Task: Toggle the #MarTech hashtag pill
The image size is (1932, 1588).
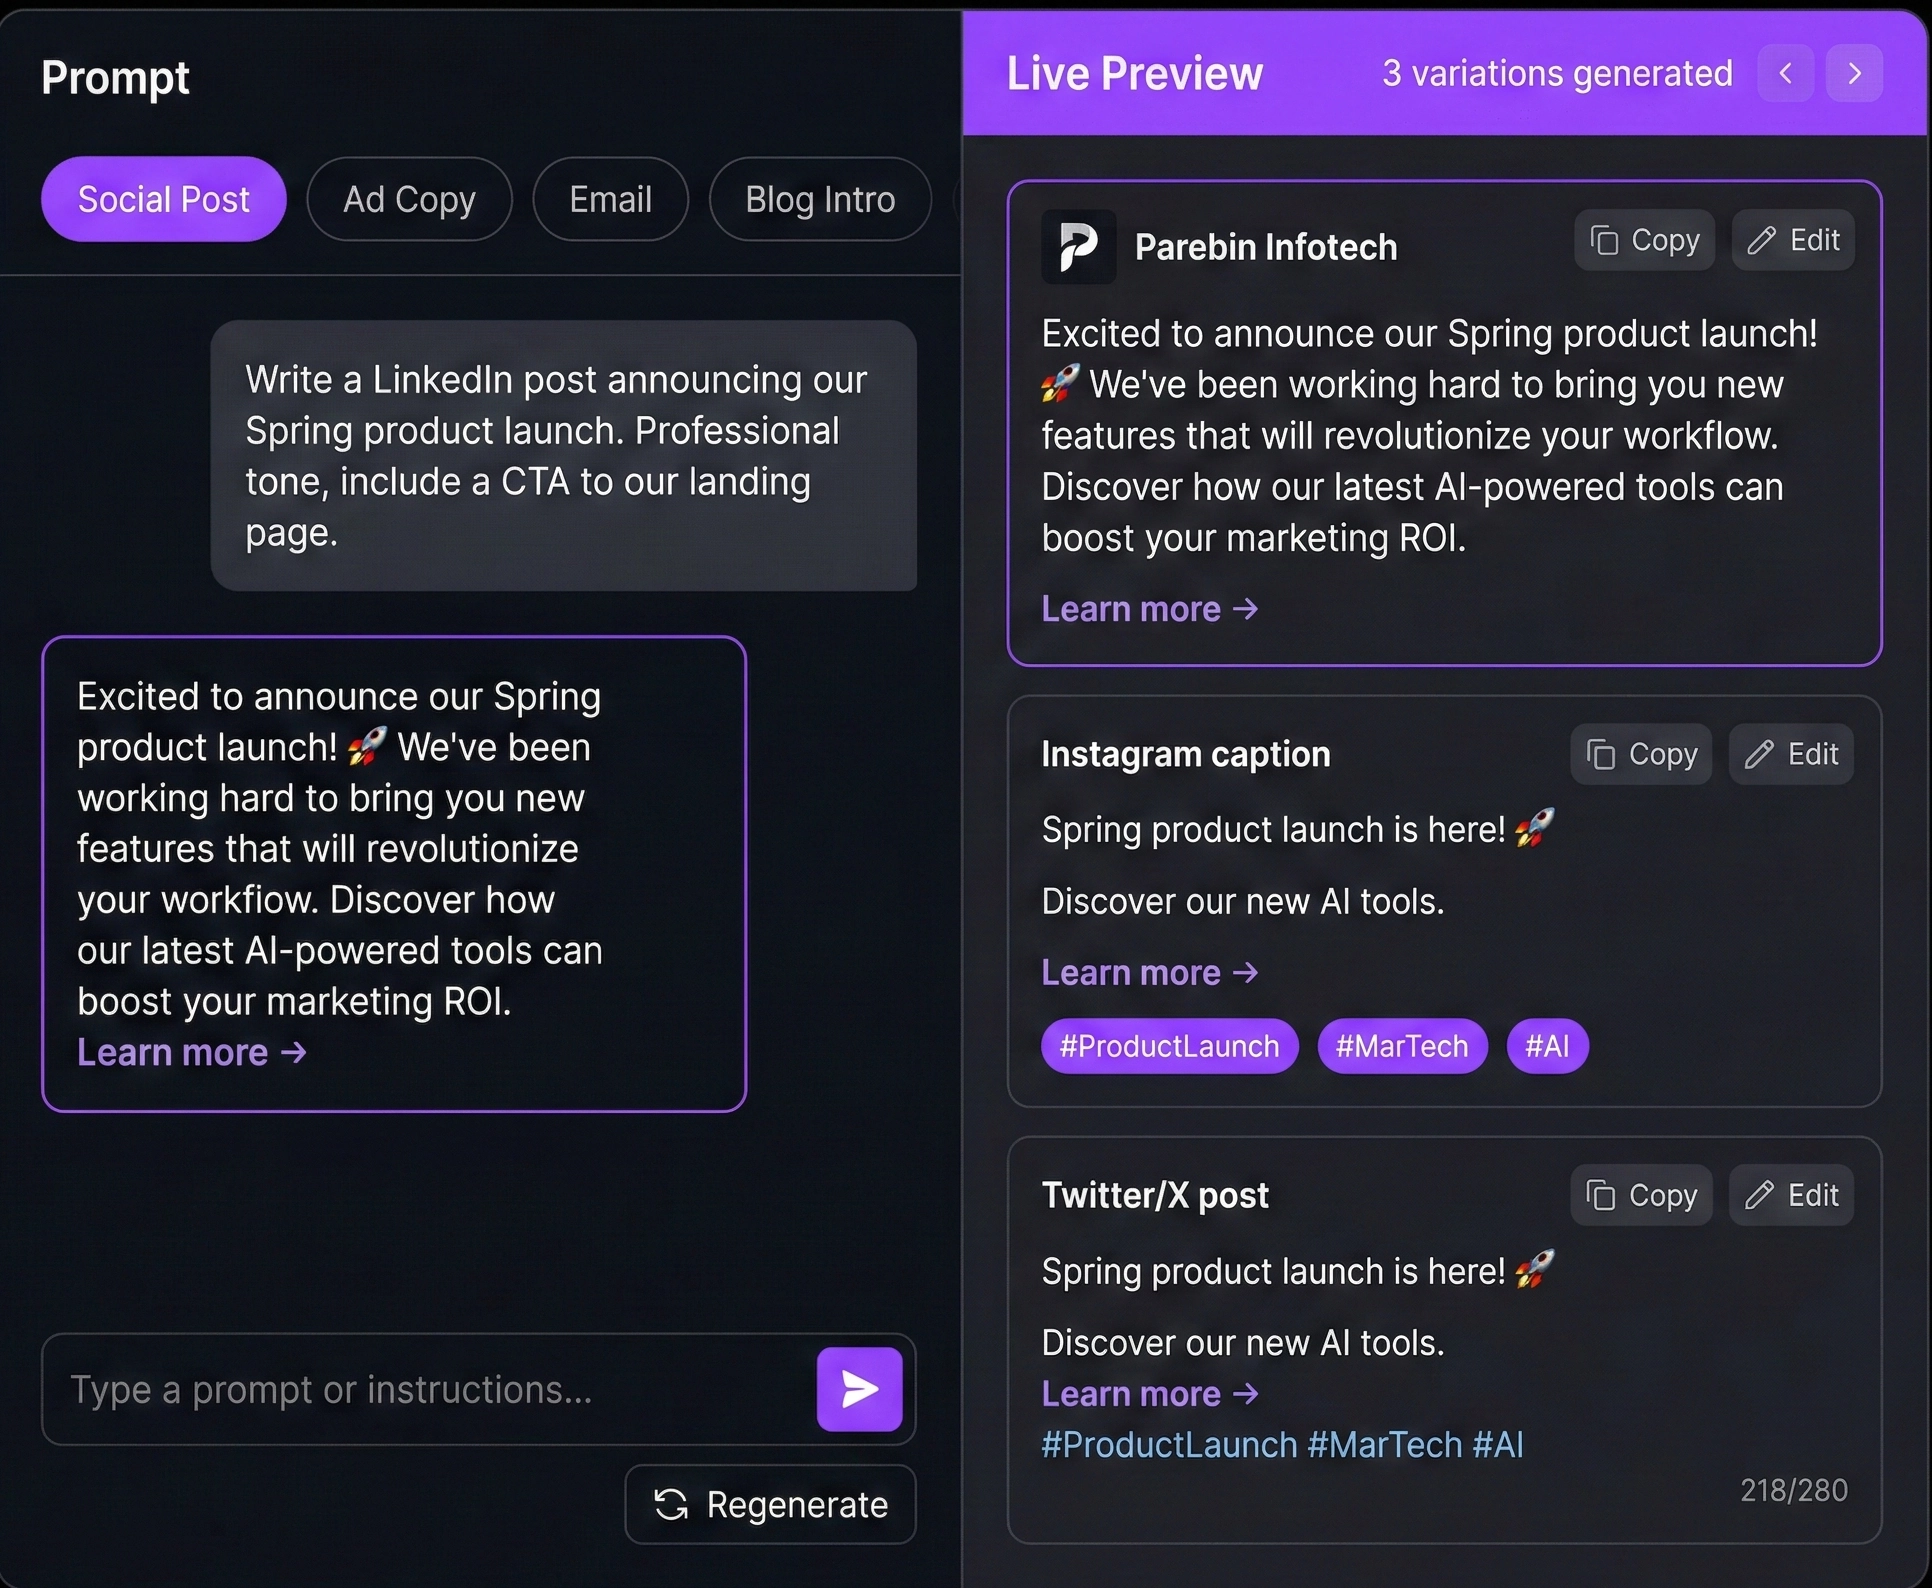Action: pyautogui.click(x=1402, y=1046)
